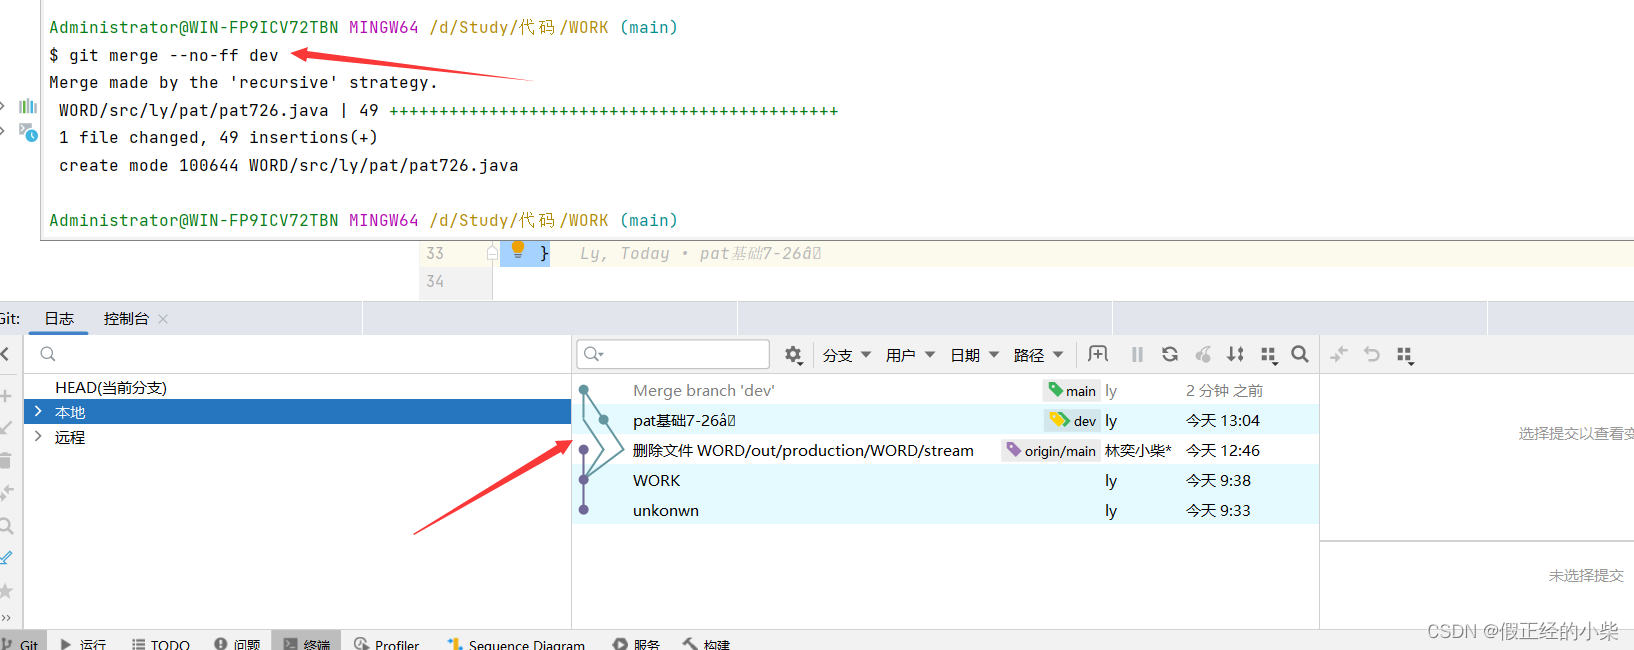Click the 2 分钟 之前 timestamp
This screenshot has height=650, width=1634.
pyautogui.click(x=1224, y=390)
